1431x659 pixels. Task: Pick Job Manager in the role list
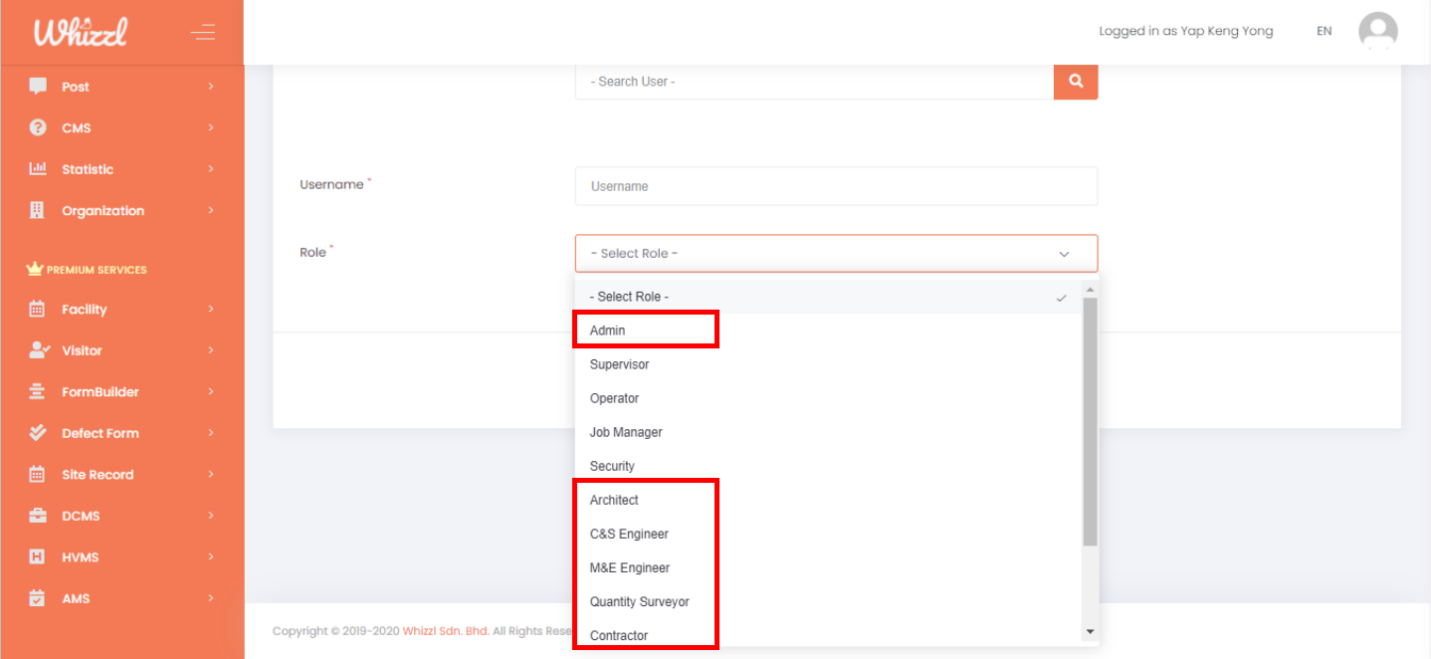pyautogui.click(x=626, y=432)
